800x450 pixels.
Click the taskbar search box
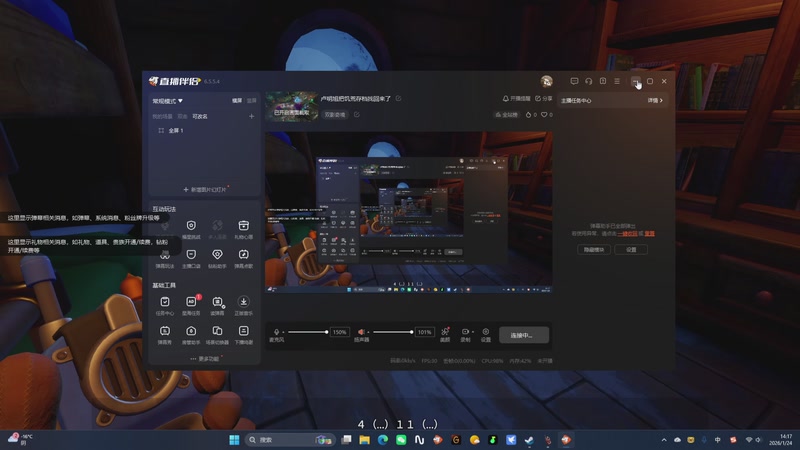289,440
